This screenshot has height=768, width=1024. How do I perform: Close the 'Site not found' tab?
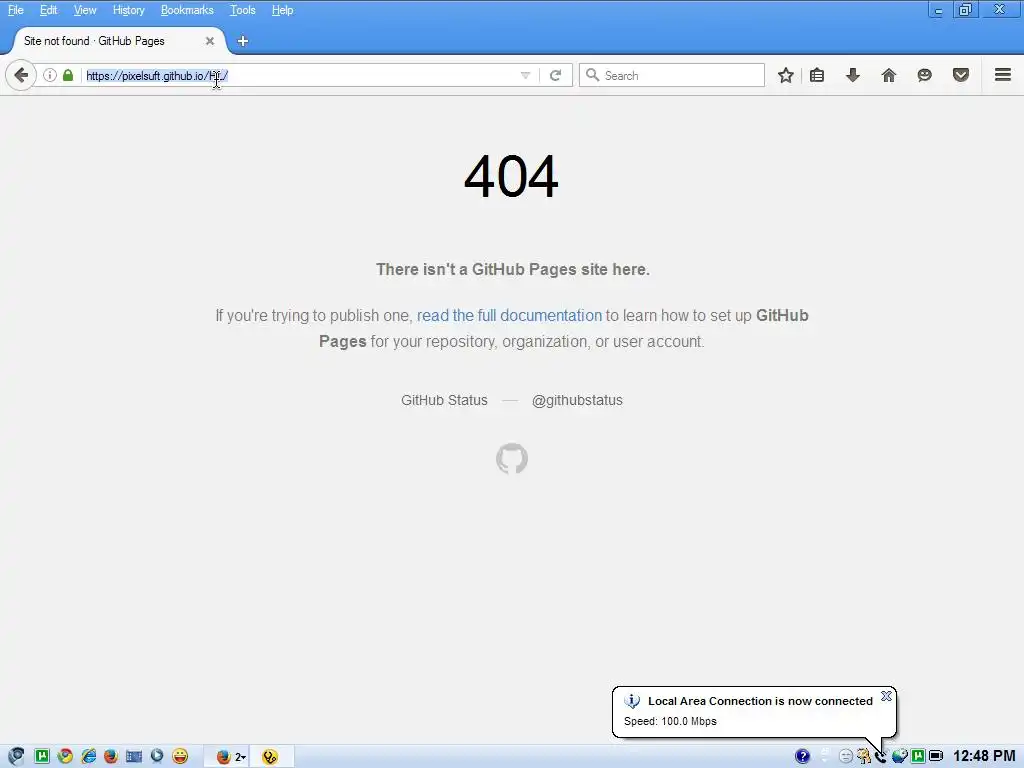click(210, 41)
